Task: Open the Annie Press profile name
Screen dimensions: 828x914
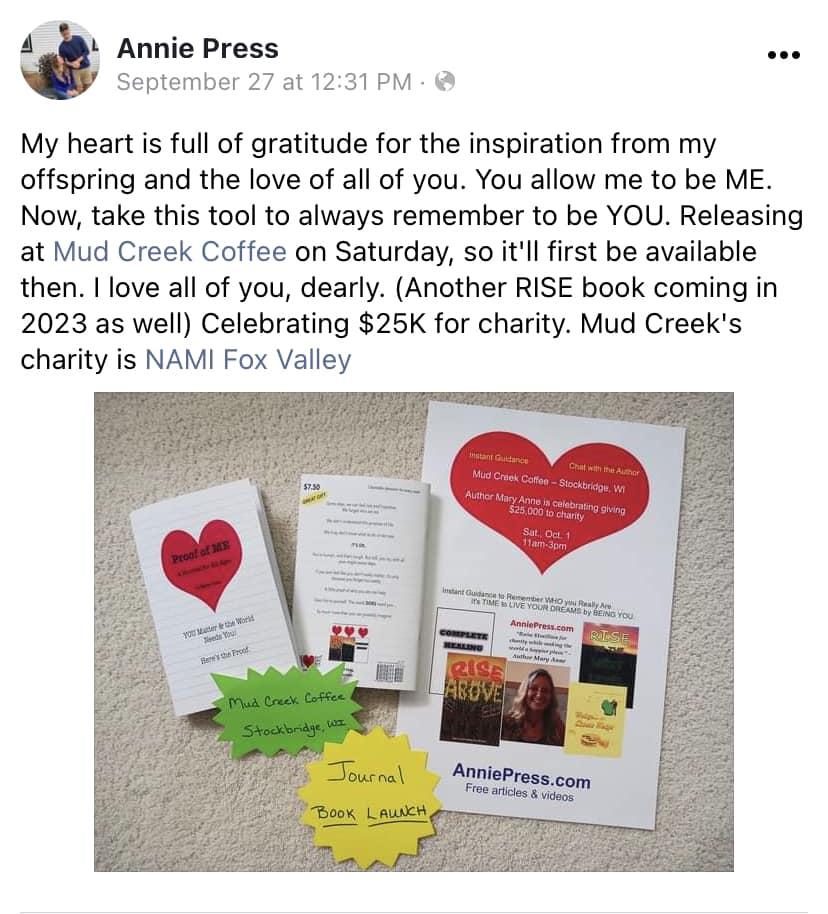Action: click(198, 48)
